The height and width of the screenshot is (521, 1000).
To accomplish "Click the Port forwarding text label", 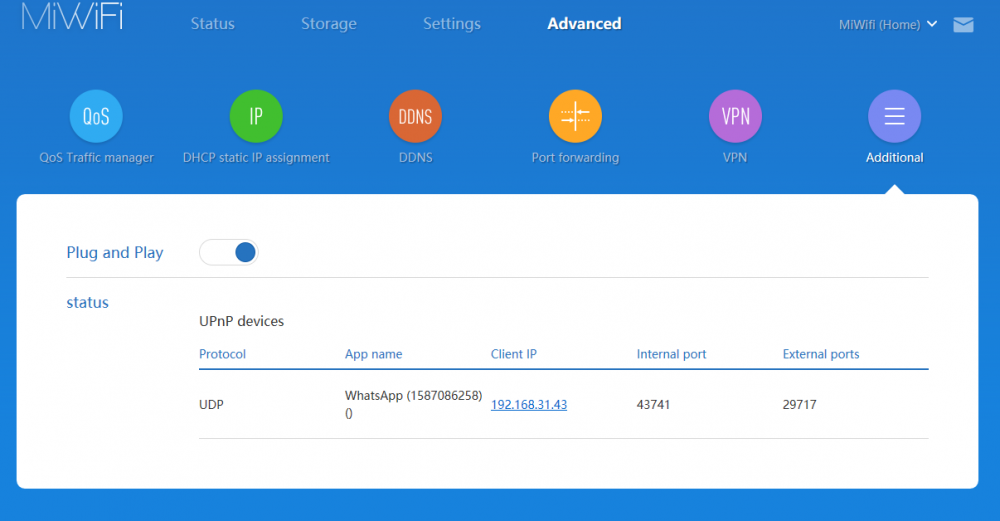I will pos(575,158).
